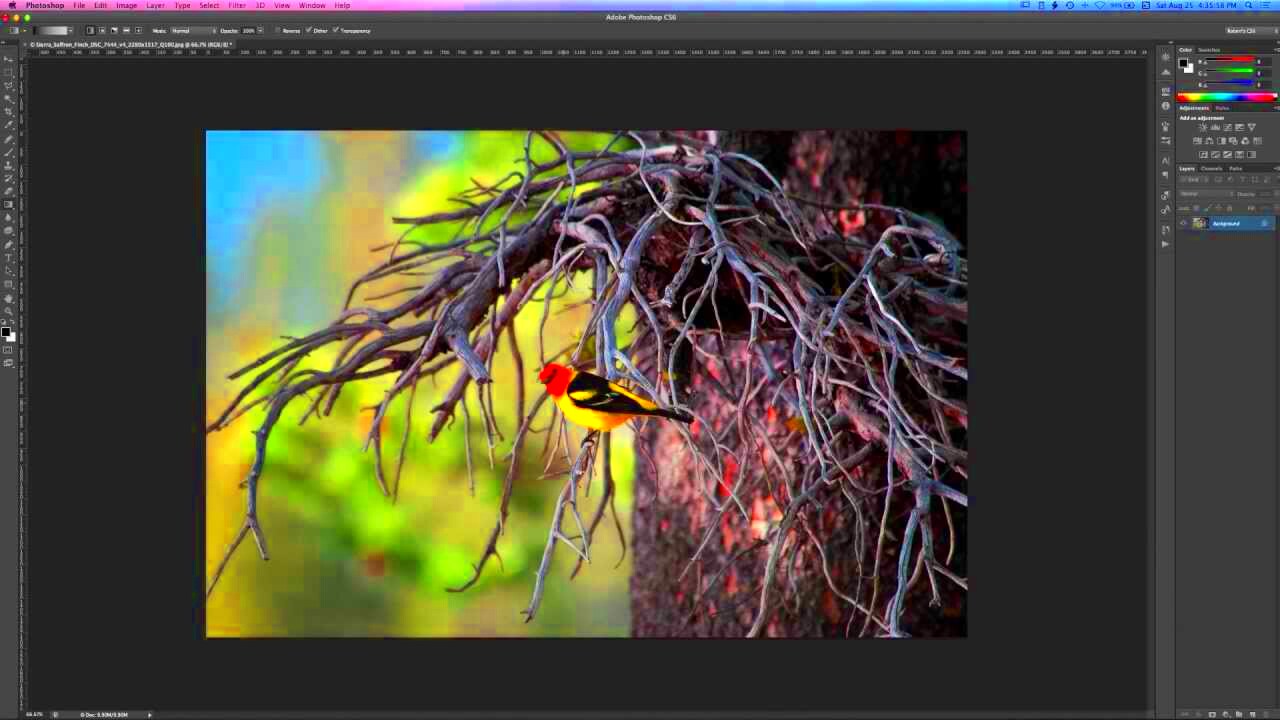Select the Path Selection tool
This screenshot has width=1280, height=720.
click(9, 270)
